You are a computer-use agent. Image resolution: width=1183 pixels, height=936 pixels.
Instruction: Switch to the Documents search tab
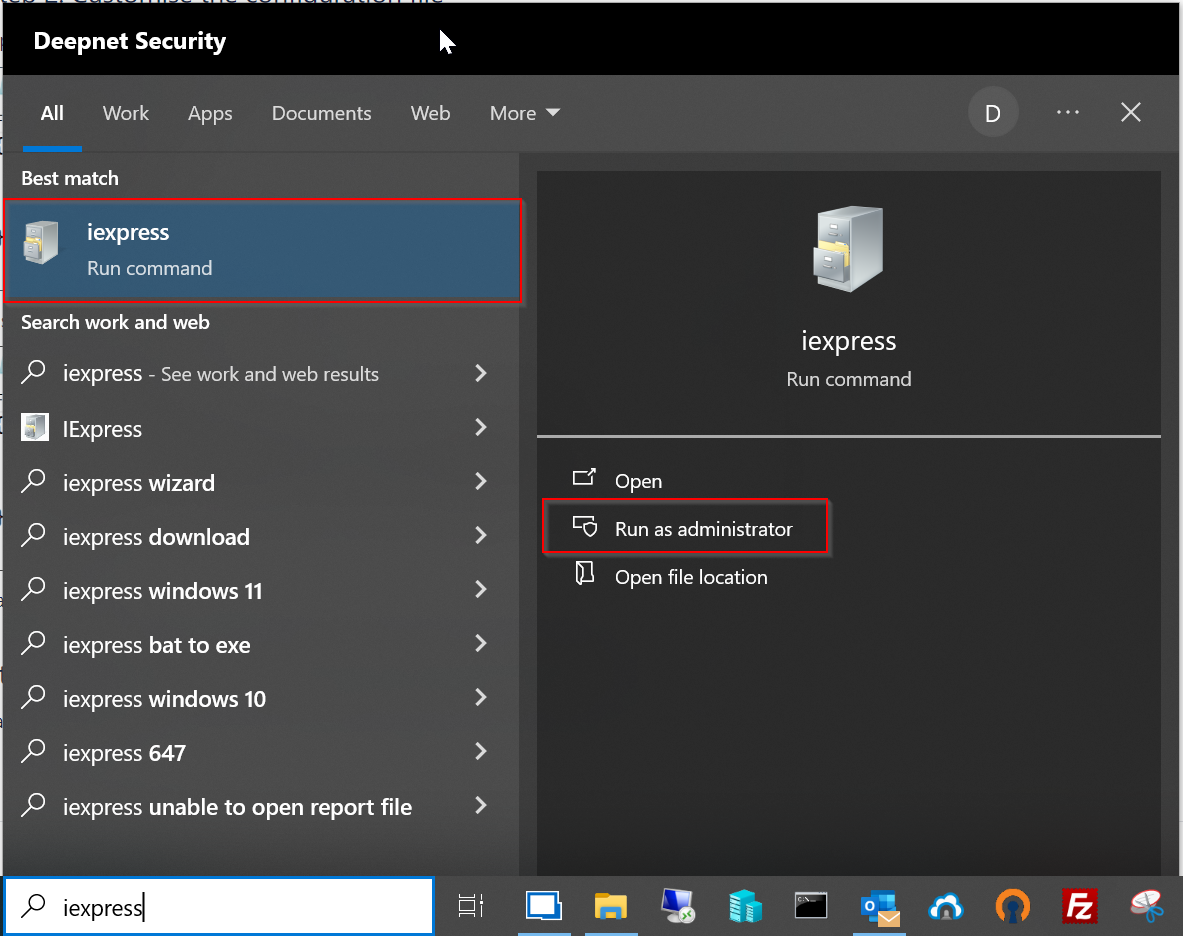pyautogui.click(x=321, y=114)
